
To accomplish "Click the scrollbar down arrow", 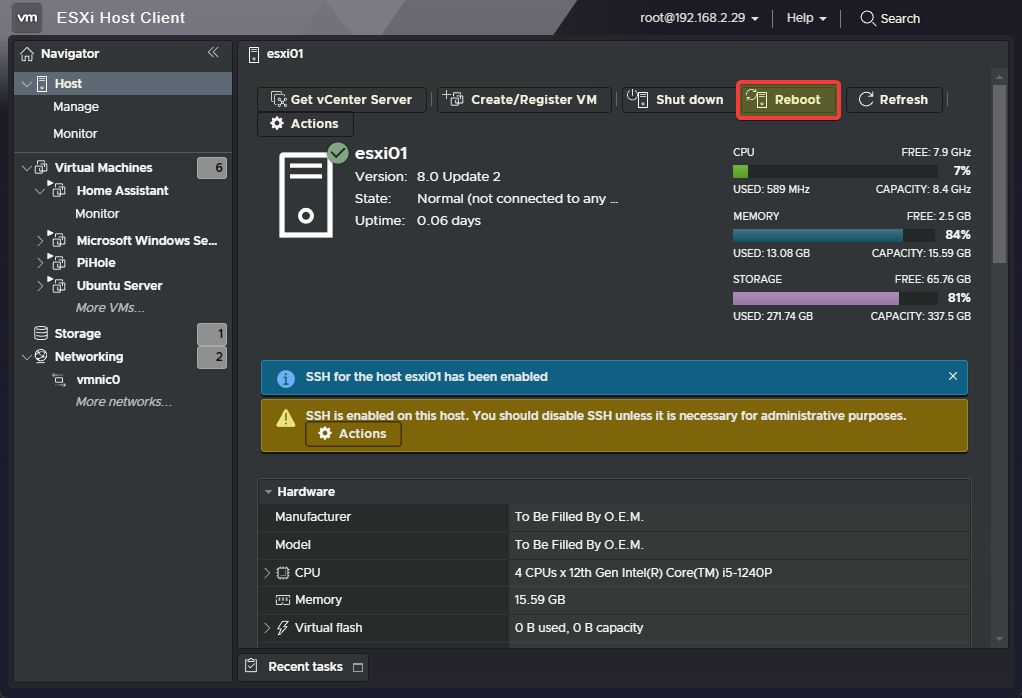I will click(x=999, y=639).
